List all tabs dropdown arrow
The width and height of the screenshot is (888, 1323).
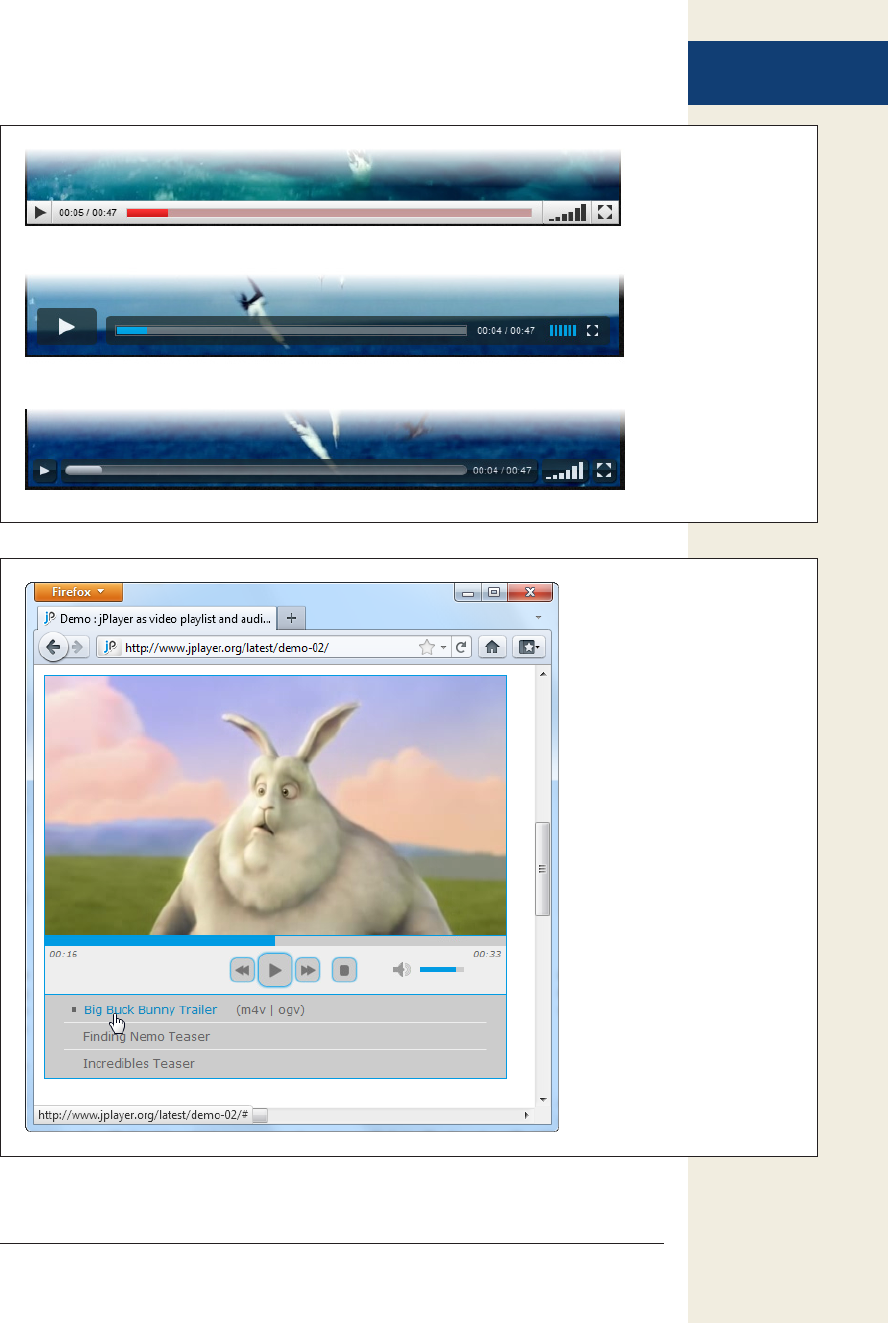pyautogui.click(x=538, y=618)
